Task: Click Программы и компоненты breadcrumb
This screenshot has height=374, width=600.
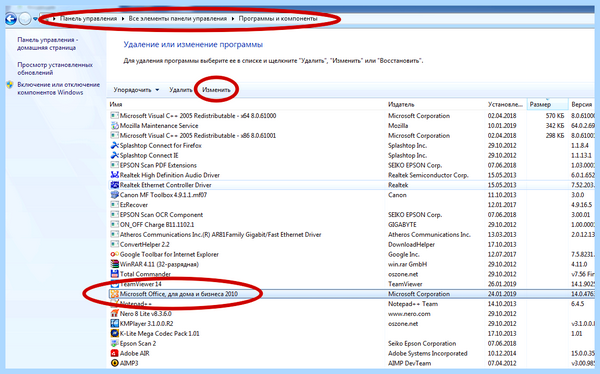Action: [278, 18]
